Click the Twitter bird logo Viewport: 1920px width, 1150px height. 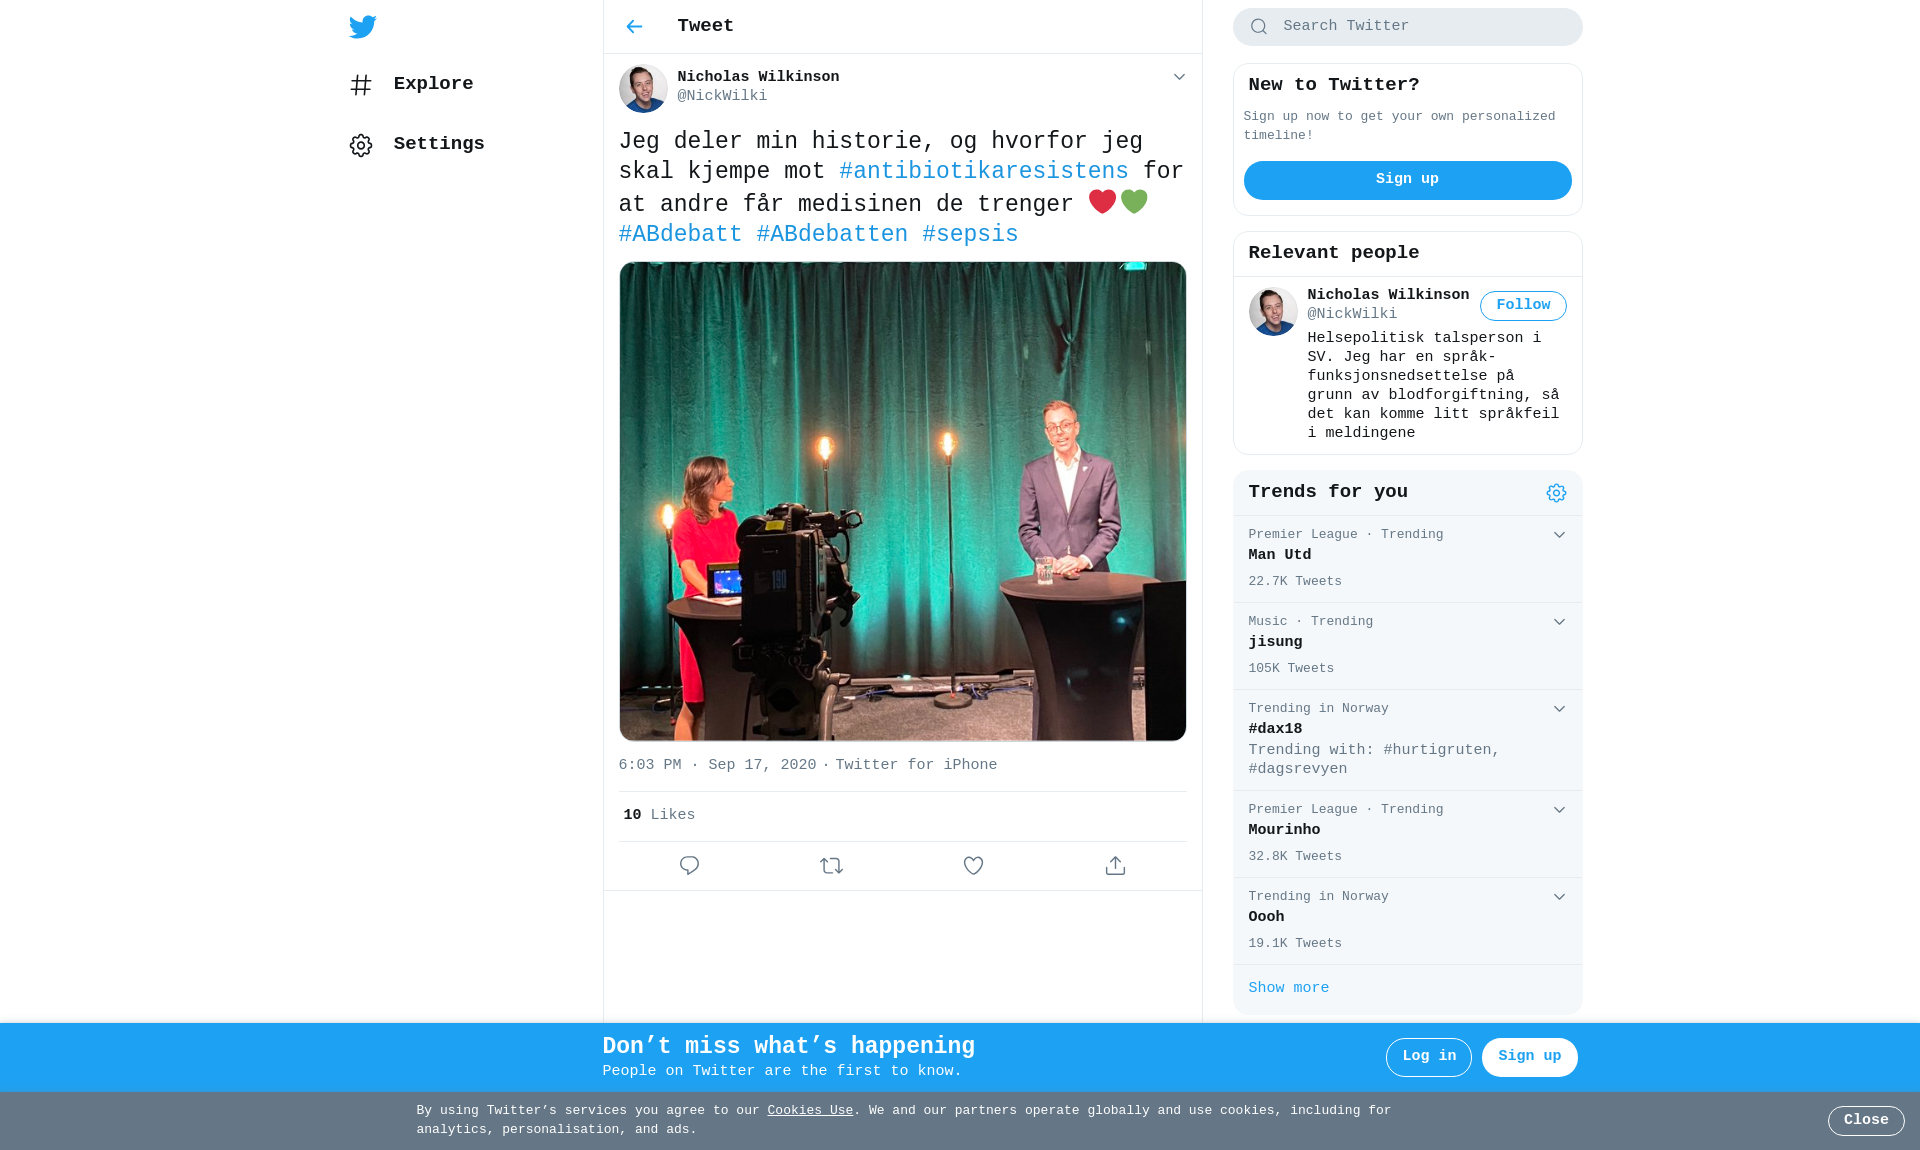[363, 27]
